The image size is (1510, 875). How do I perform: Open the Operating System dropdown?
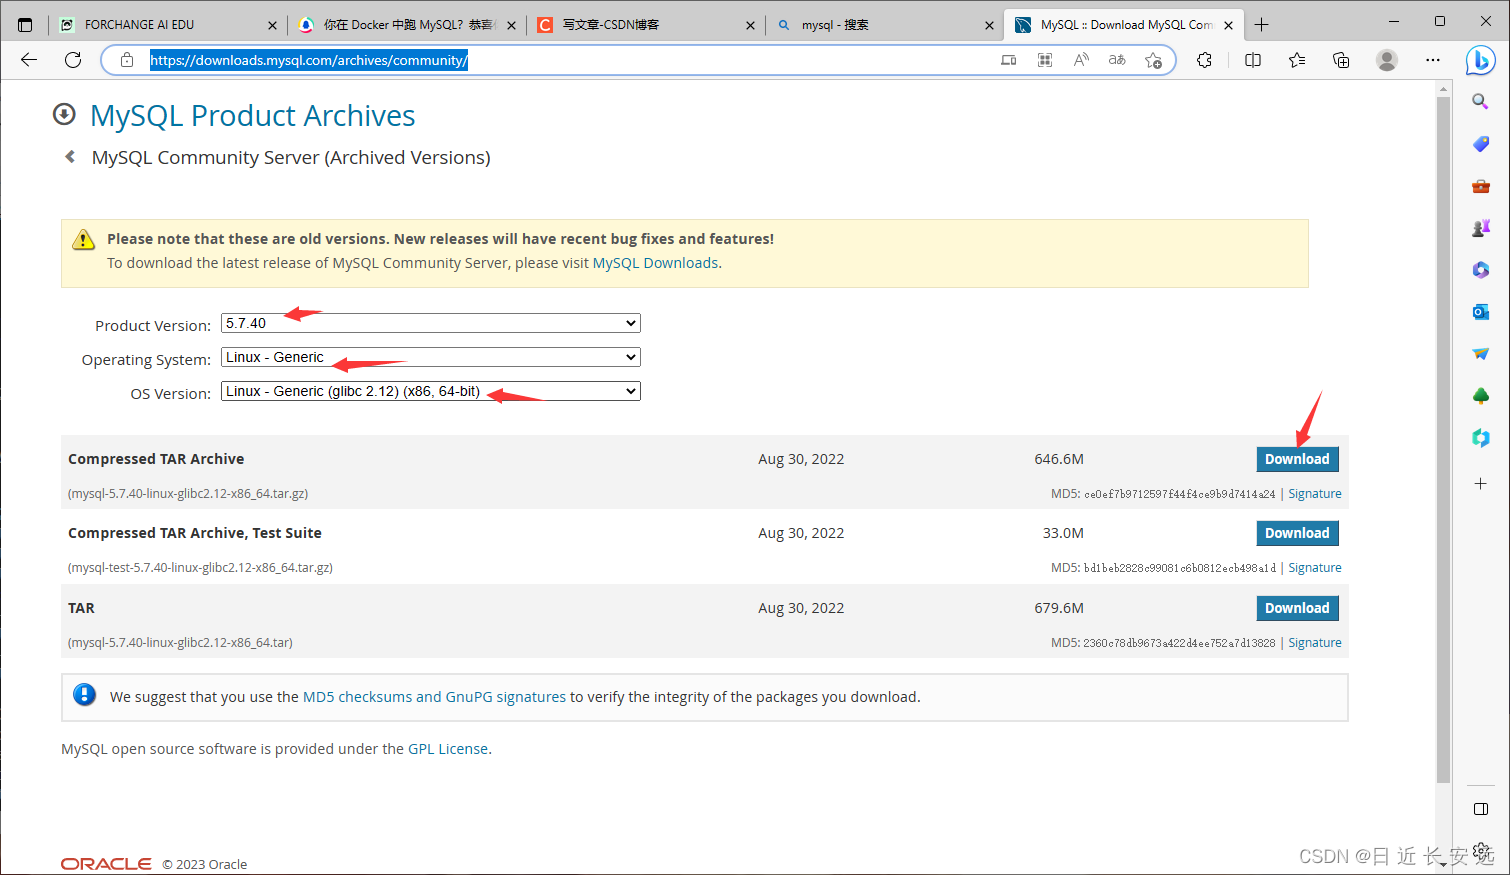pos(431,357)
